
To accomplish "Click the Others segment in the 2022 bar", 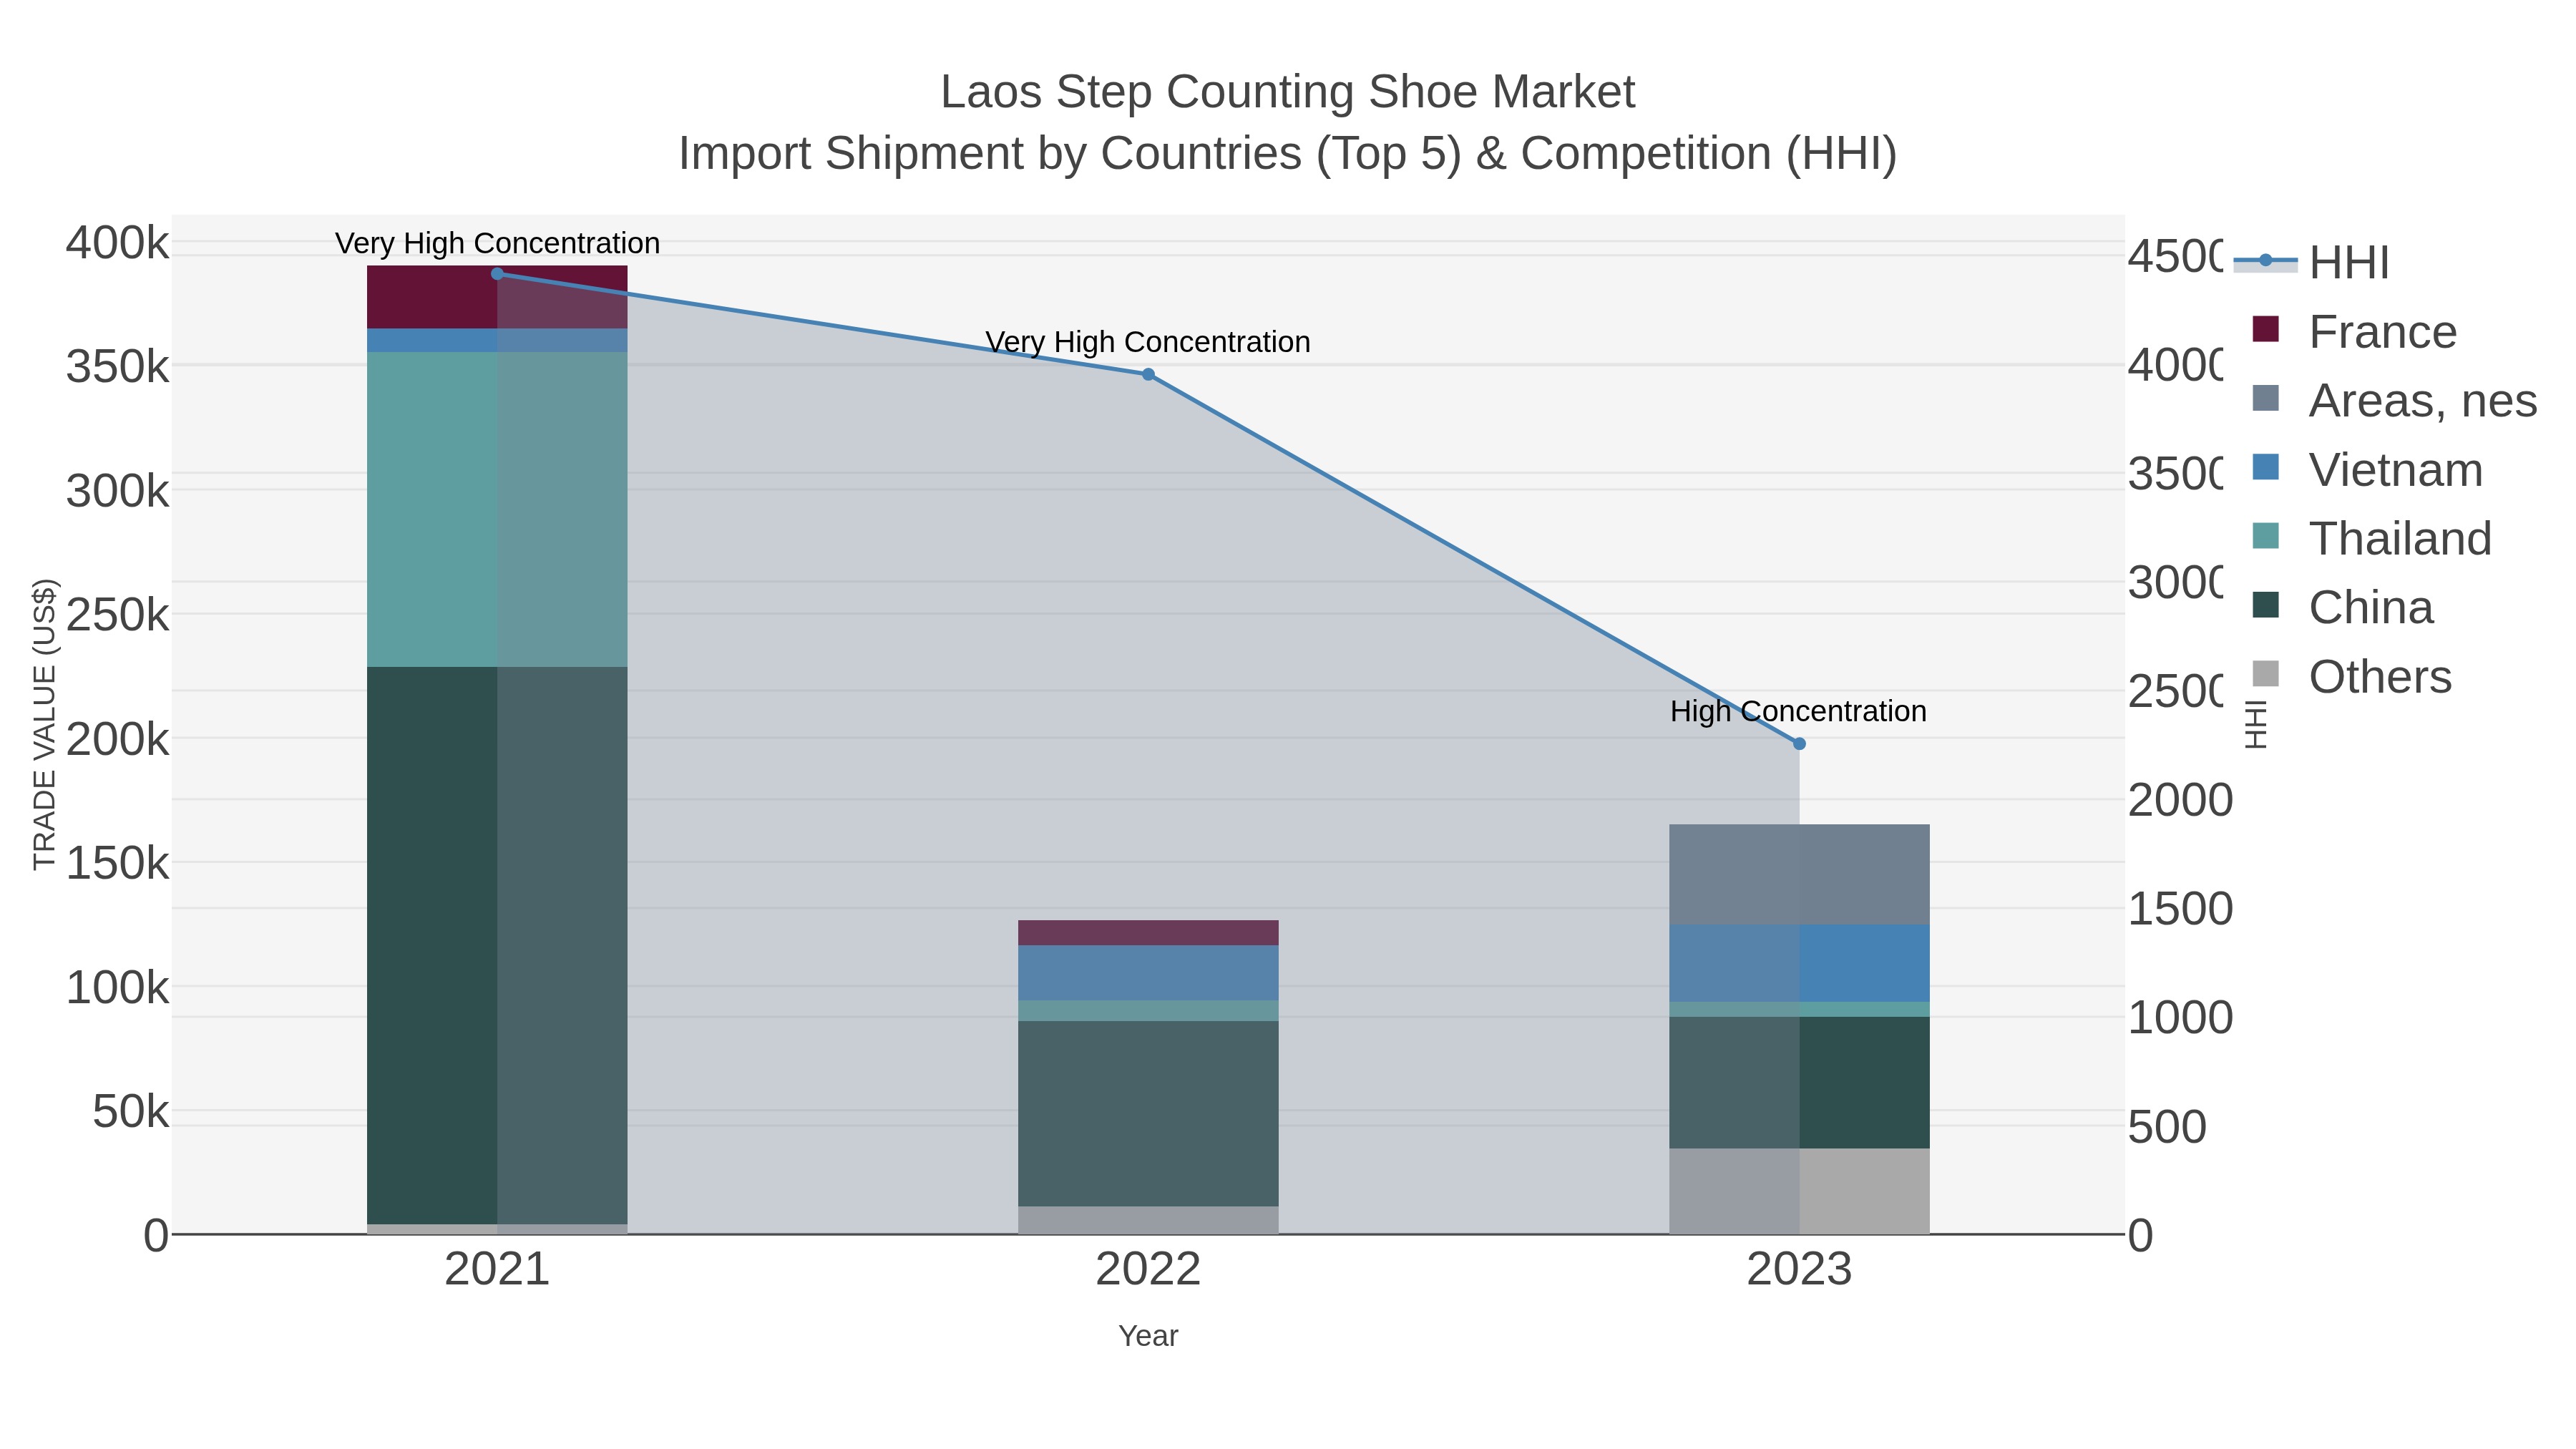I will coord(1148,1220).
